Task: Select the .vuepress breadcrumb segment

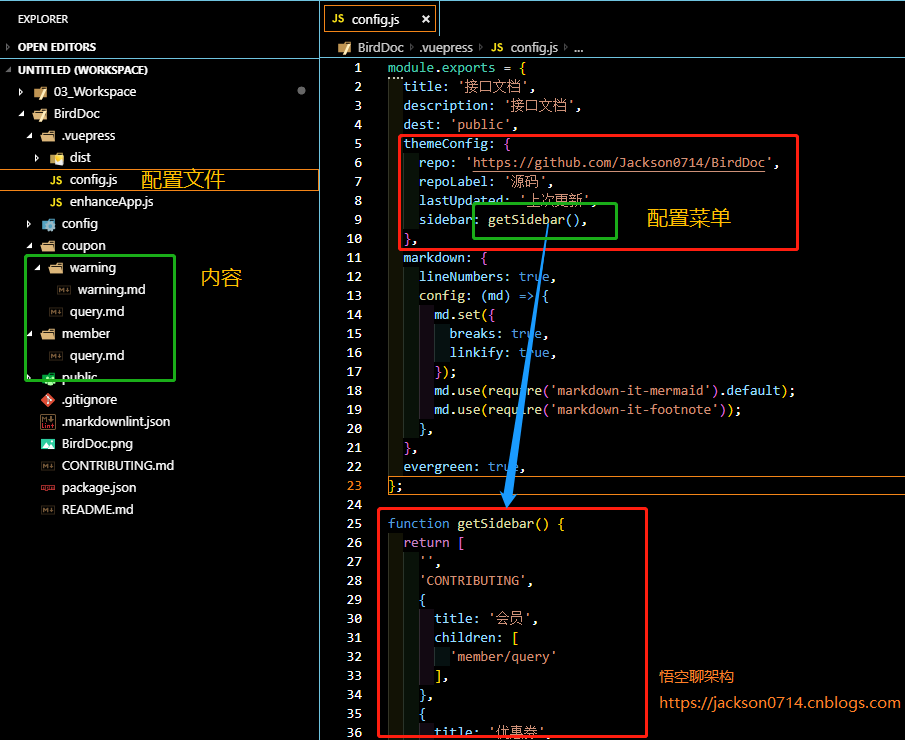Action: click(x=446, y=48)
